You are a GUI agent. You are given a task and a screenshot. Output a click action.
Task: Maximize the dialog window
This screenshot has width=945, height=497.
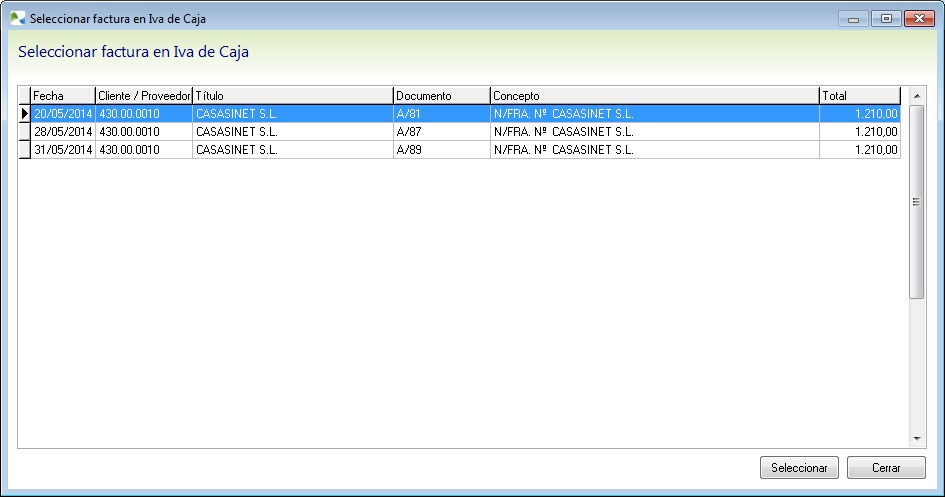pyautogui.click(x=885, y=18)
